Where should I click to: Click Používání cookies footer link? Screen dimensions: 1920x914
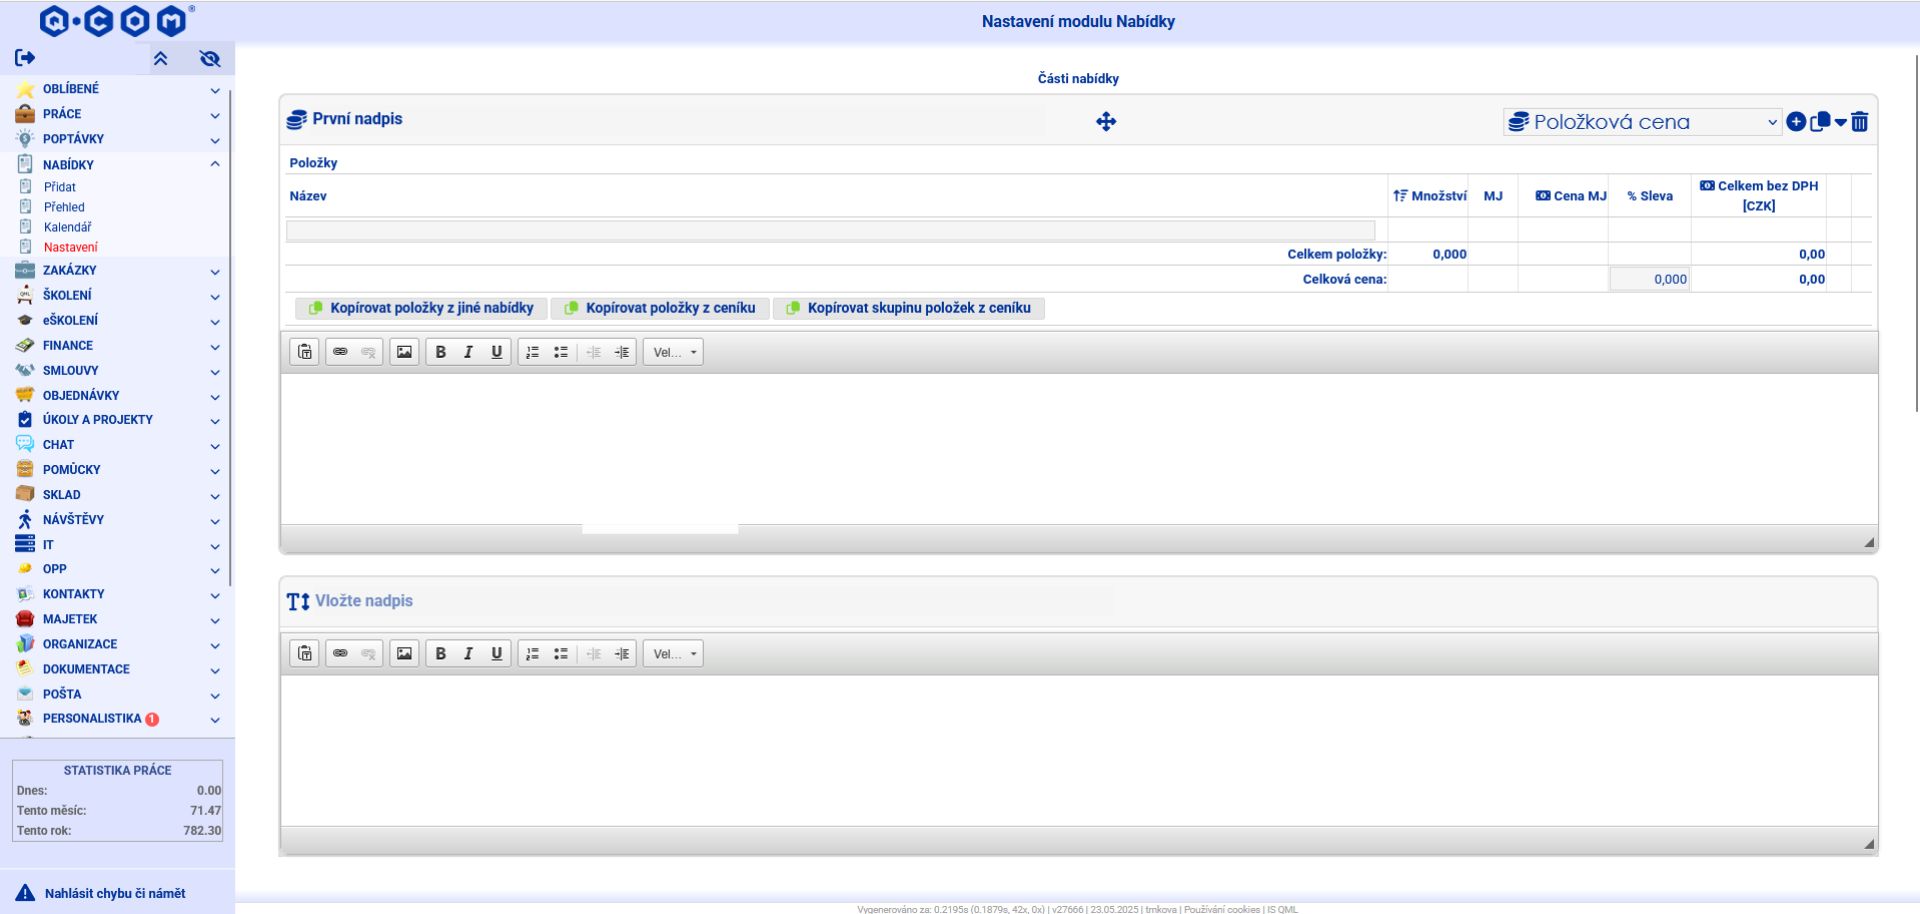(1222, 909)
